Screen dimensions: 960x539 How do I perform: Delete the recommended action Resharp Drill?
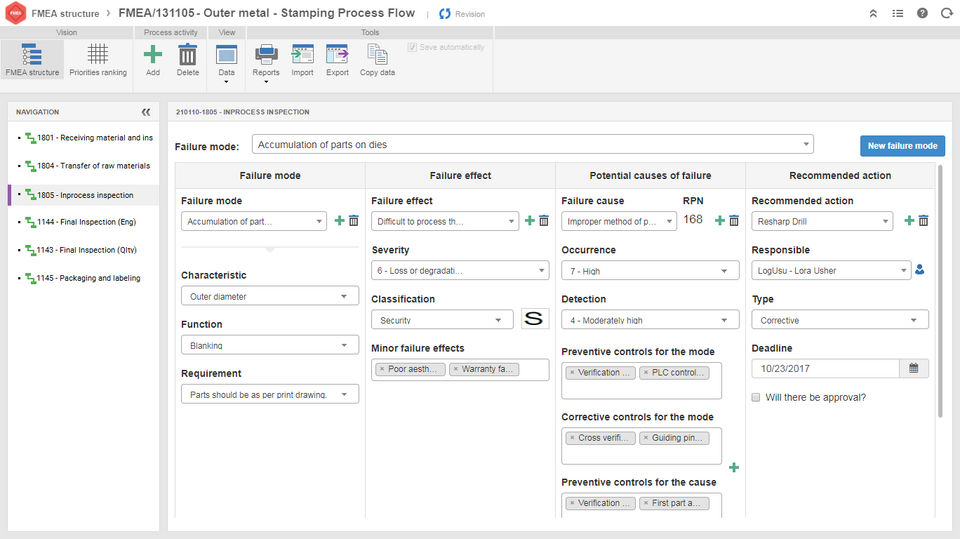click(x=924, y=221)
